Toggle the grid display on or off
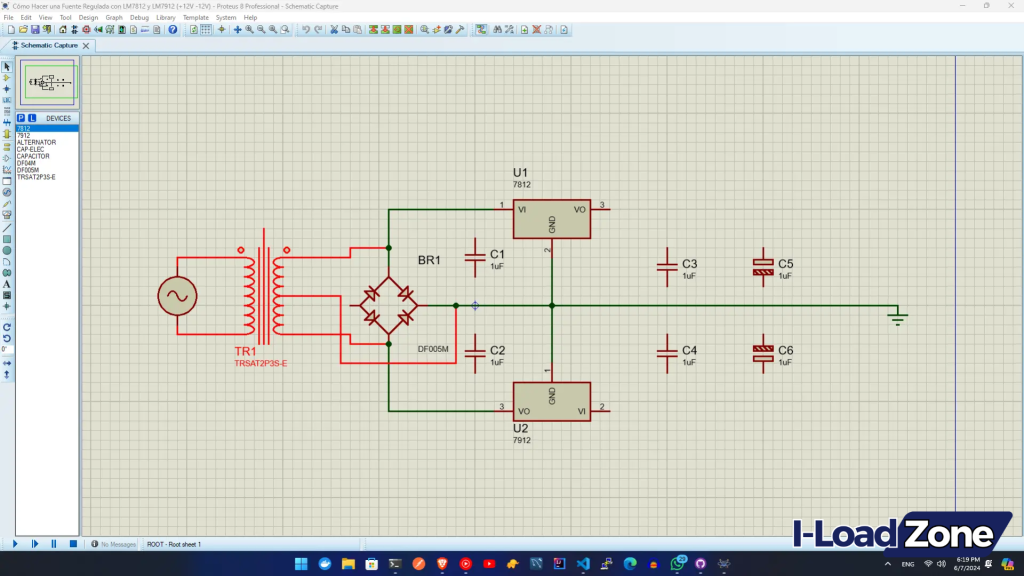 (x=207, y=30)
